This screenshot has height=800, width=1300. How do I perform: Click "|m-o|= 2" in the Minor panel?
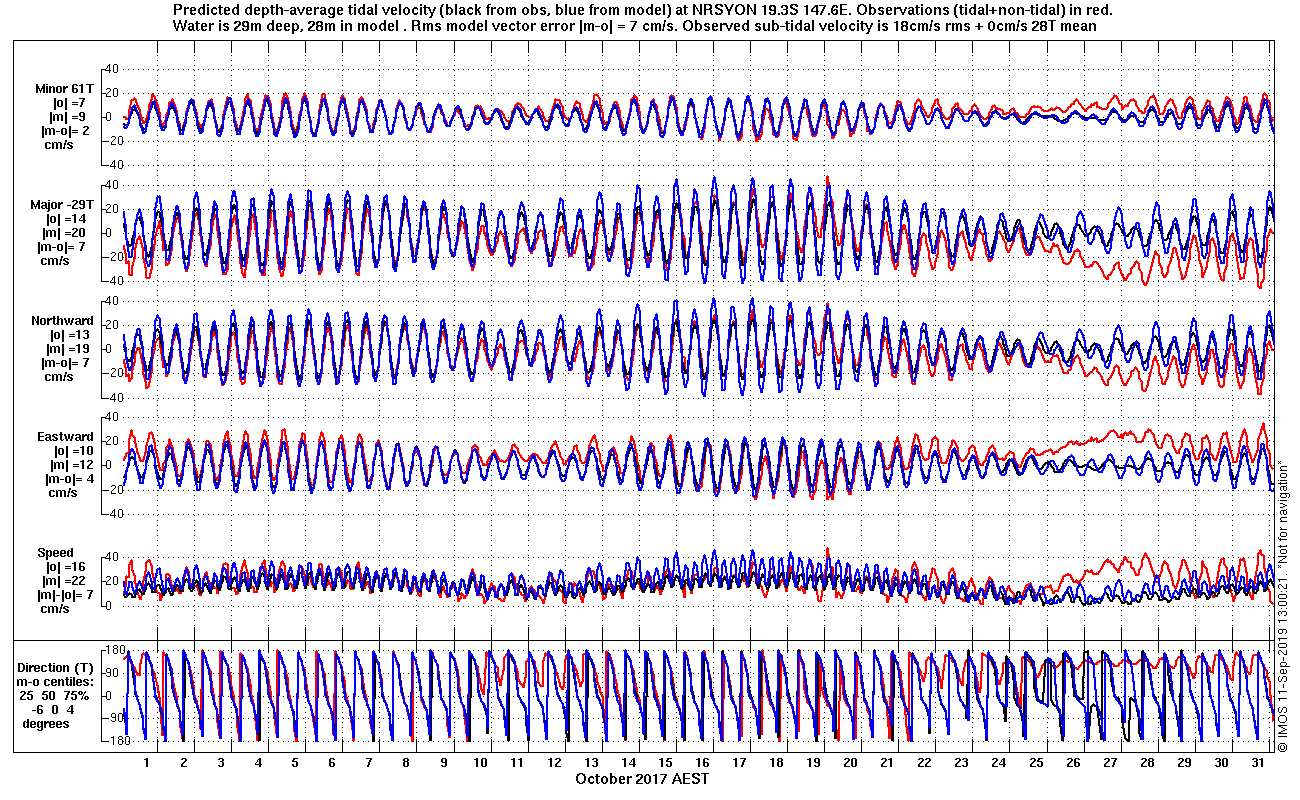click(65, 131)
